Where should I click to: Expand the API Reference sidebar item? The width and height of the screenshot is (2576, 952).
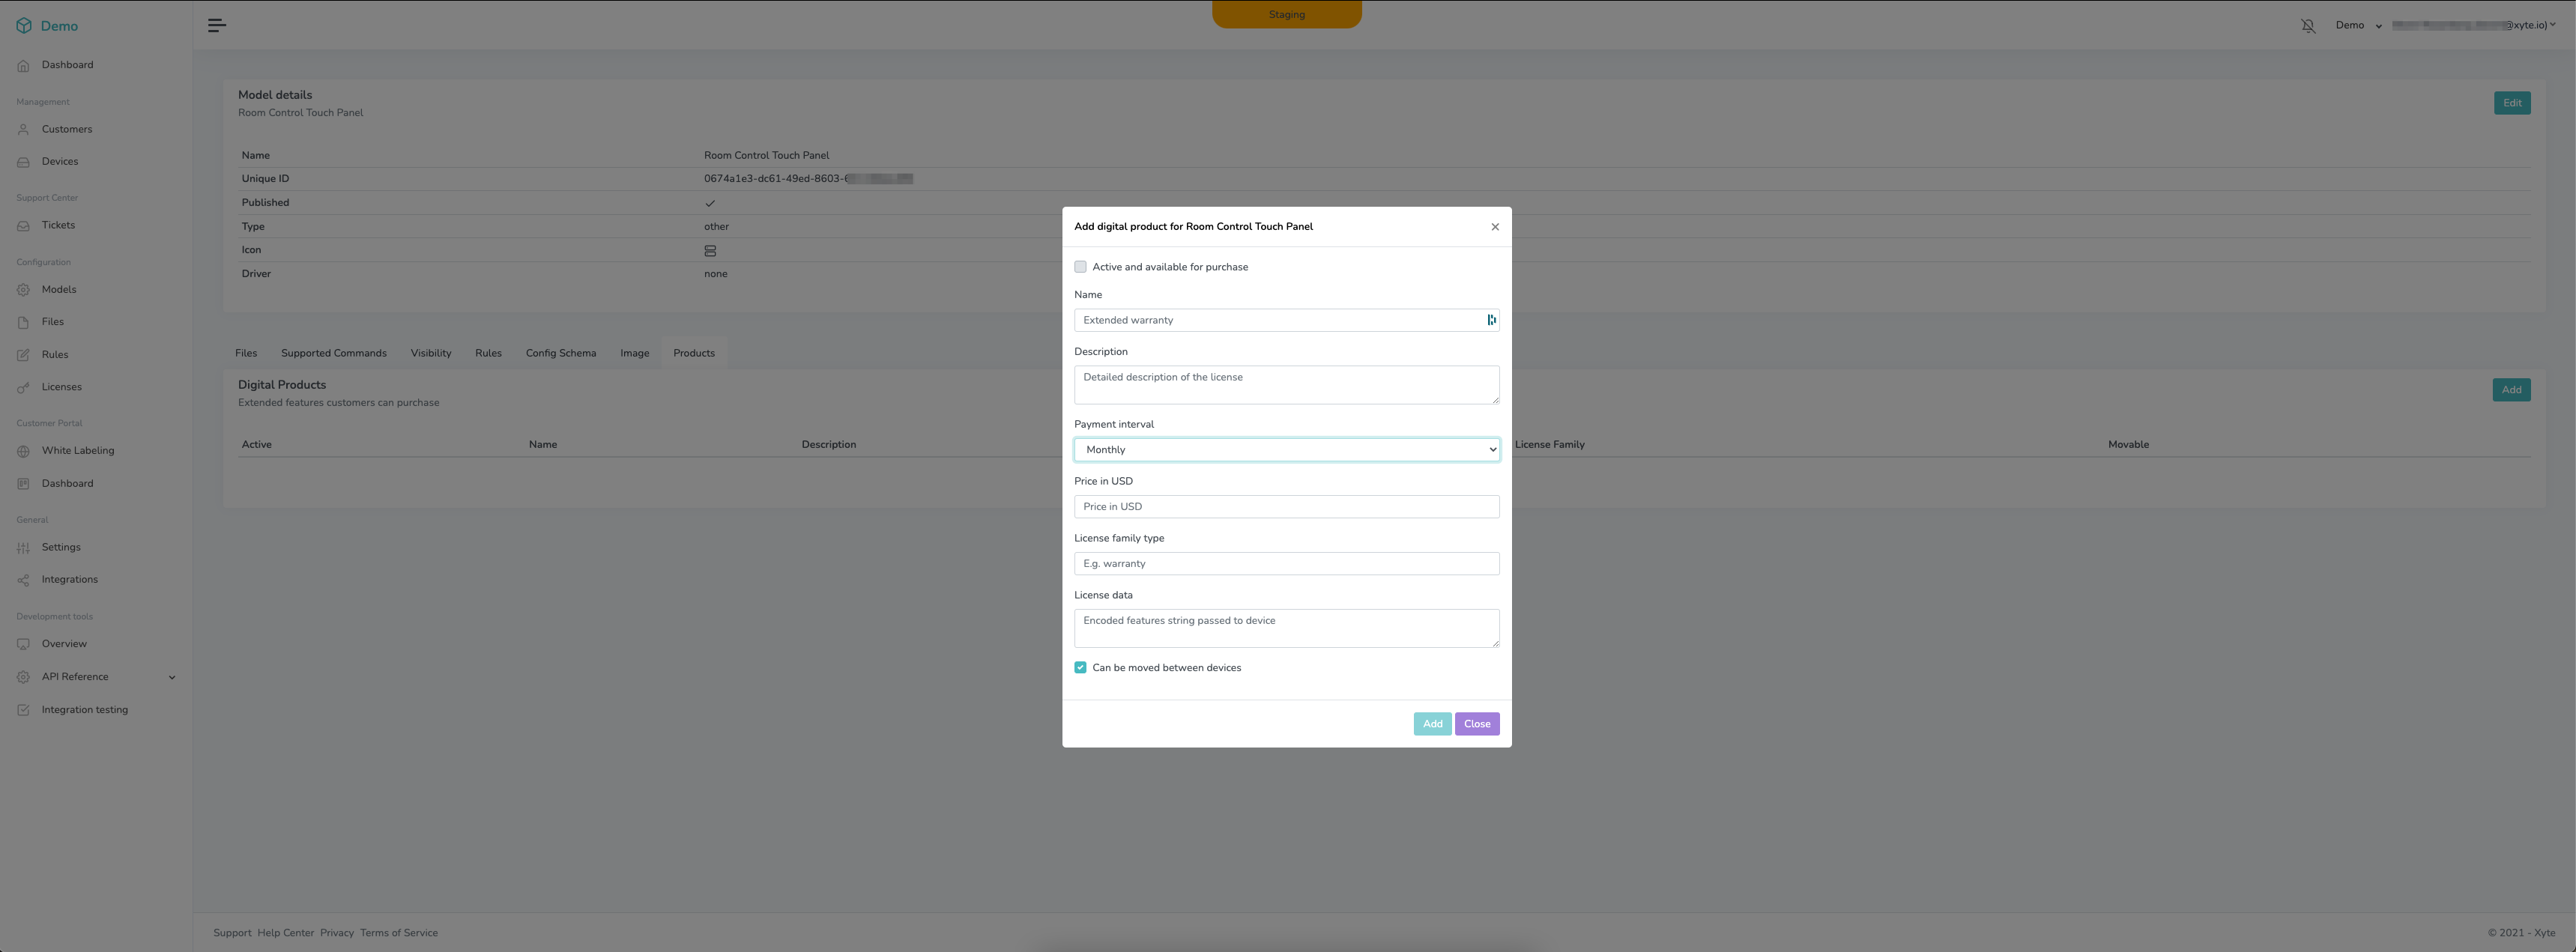click(x=171, y=677)
